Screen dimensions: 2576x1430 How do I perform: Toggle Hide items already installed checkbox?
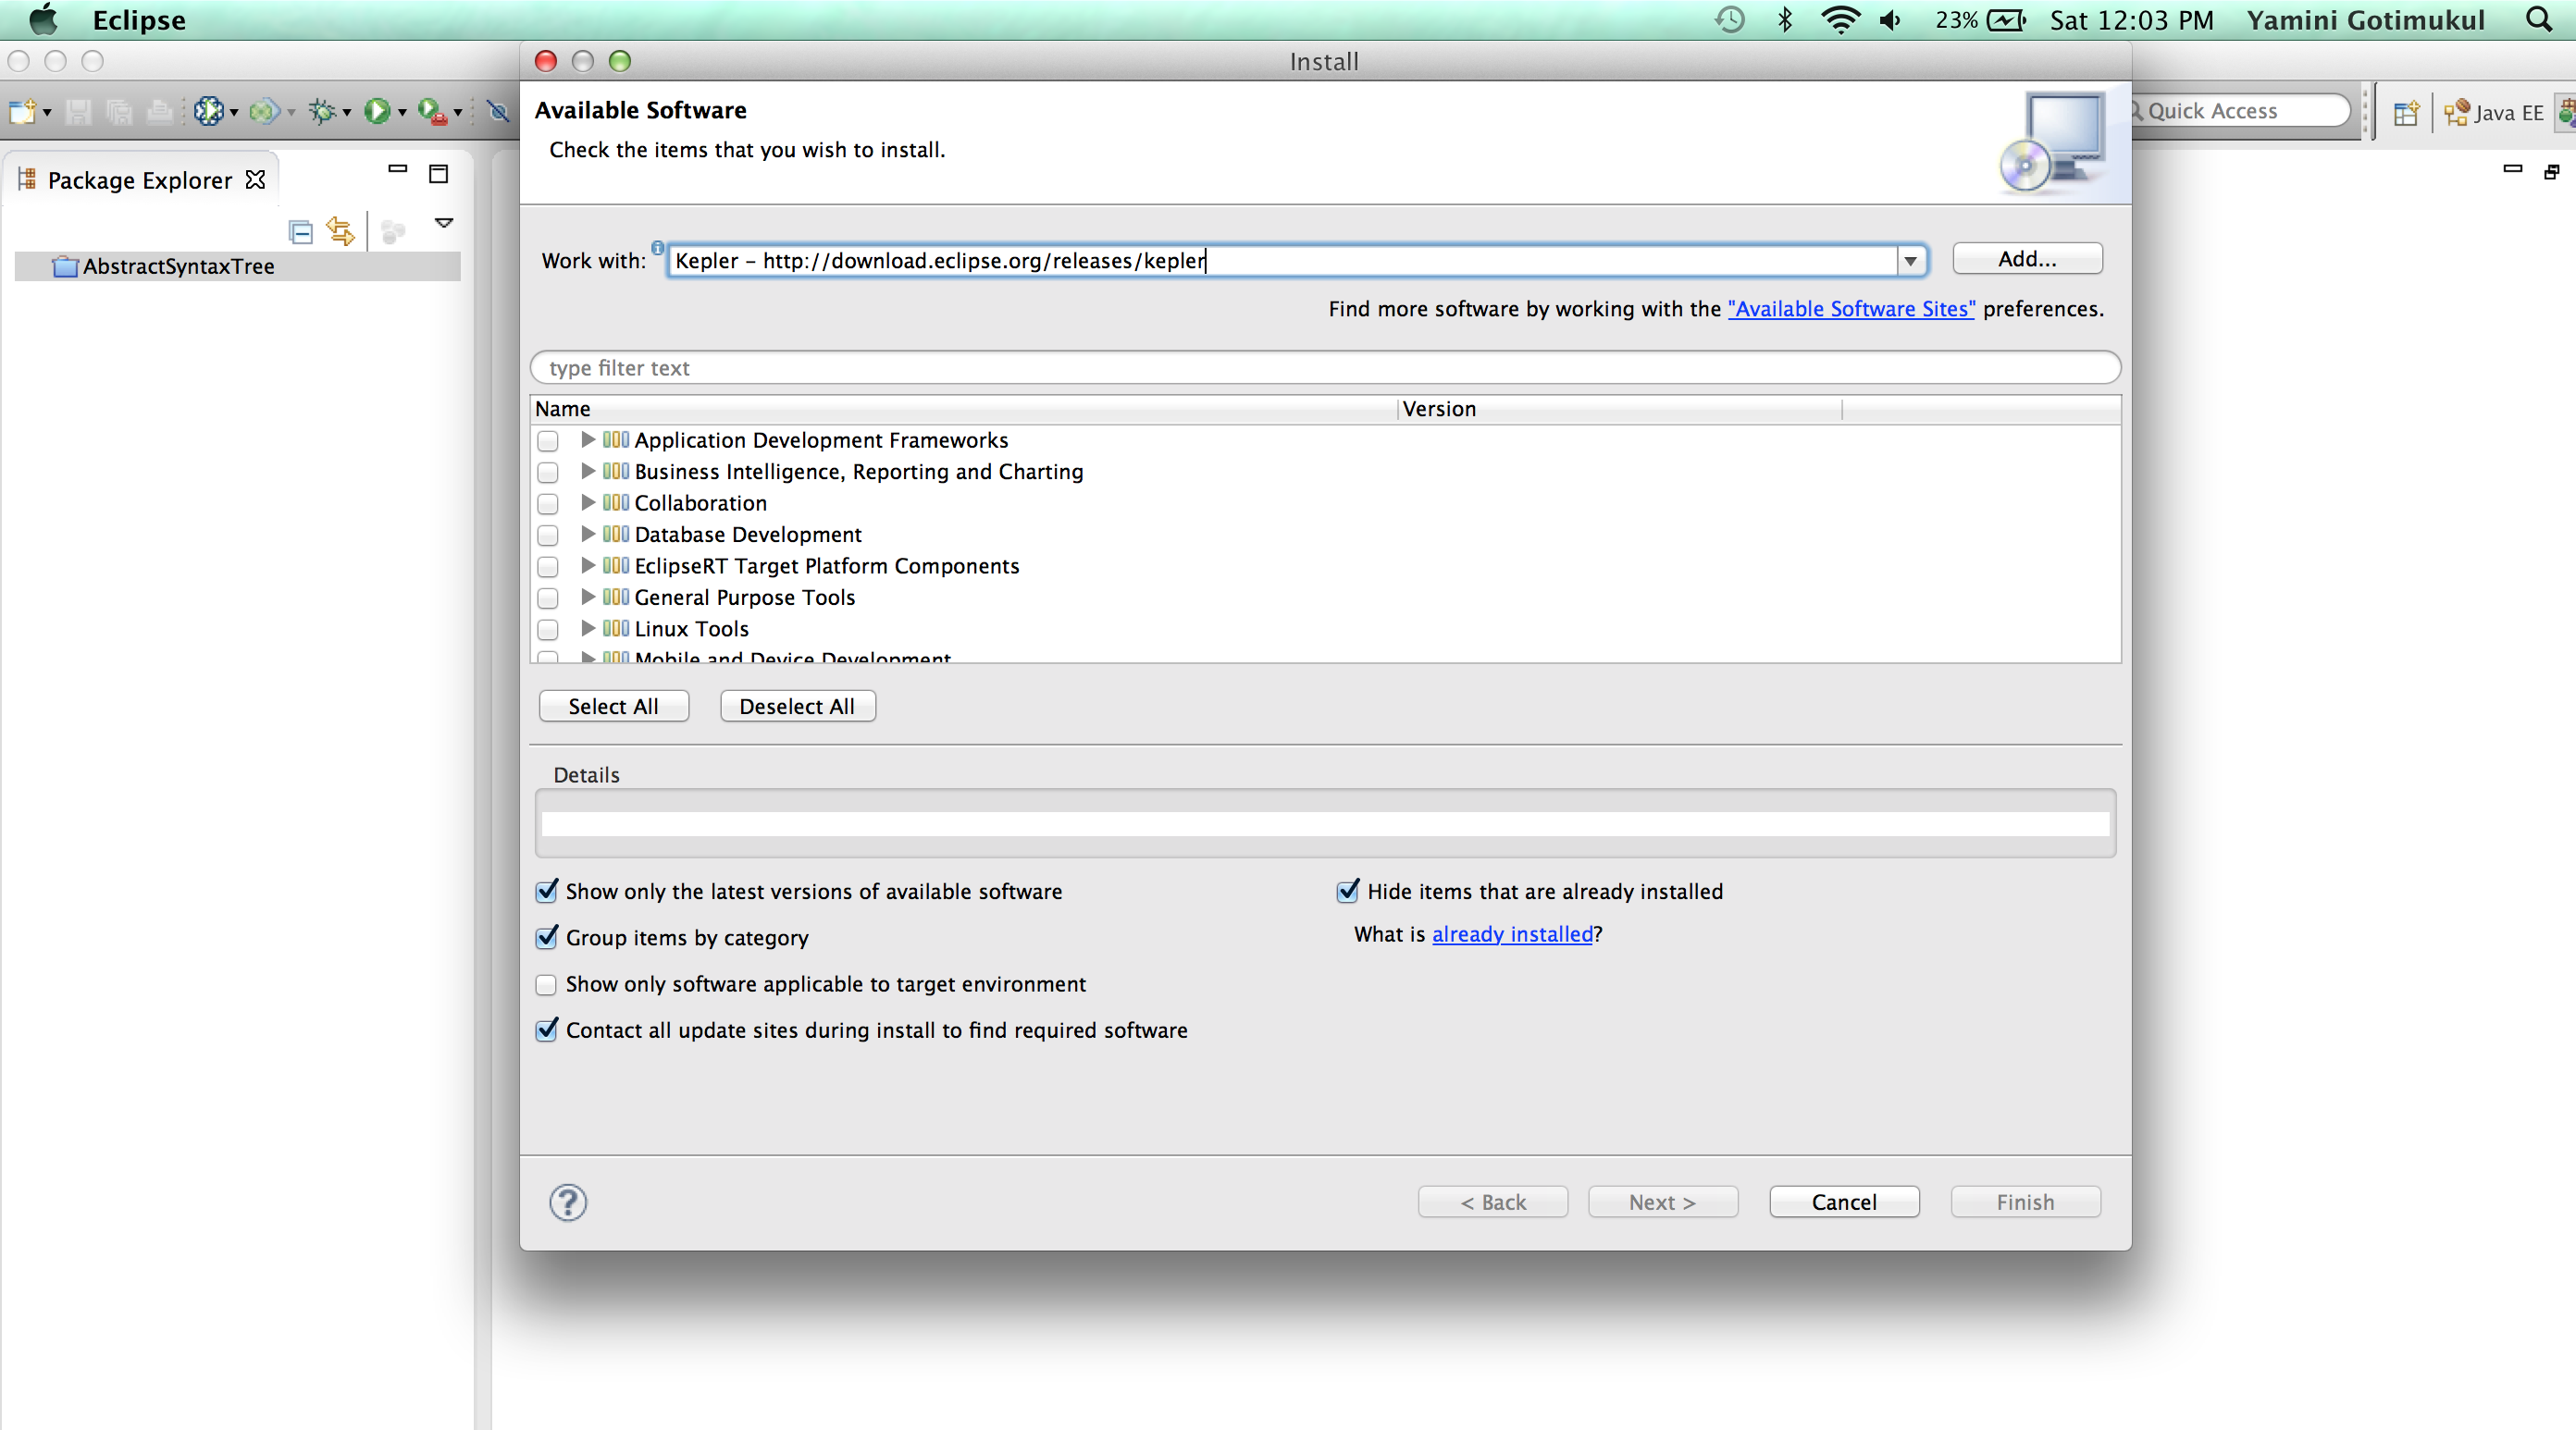coord(1347,889)
